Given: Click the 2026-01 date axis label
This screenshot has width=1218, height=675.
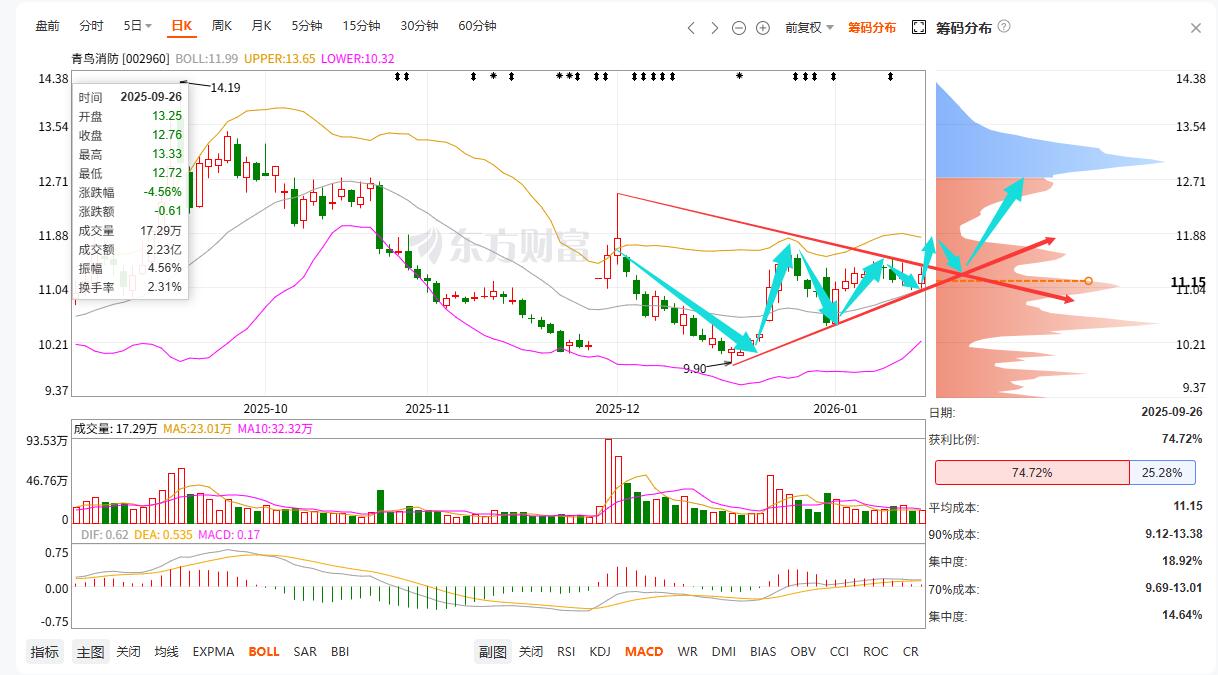Looking at the screenshot, I should (x=835, y=409).
